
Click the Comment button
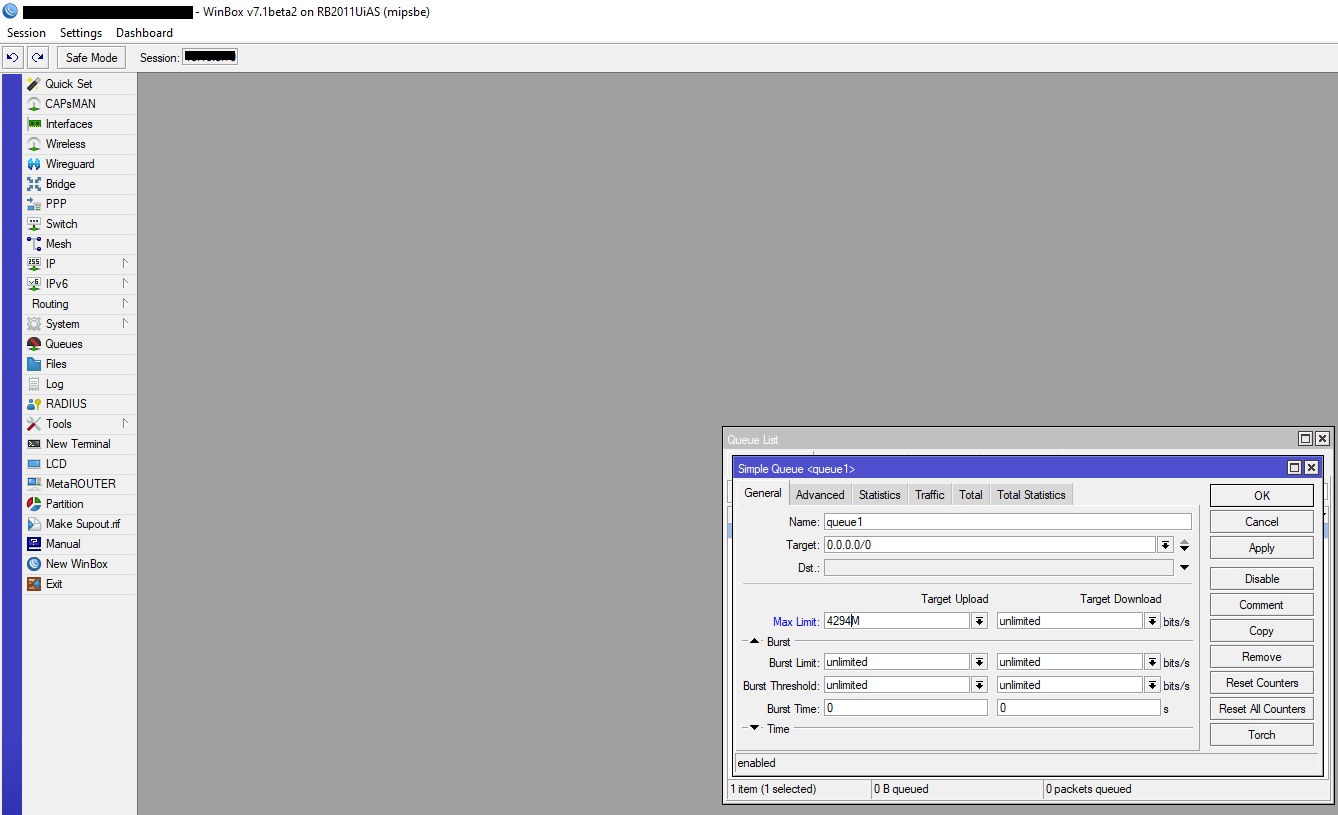click(x=1262, y=605)
